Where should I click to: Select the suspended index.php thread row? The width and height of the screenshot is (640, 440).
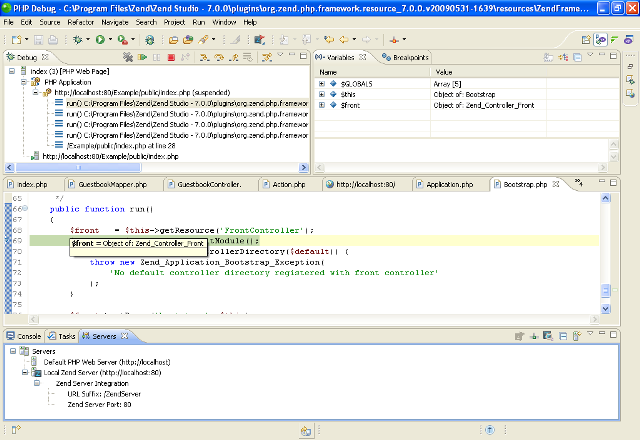coord(142,93)
